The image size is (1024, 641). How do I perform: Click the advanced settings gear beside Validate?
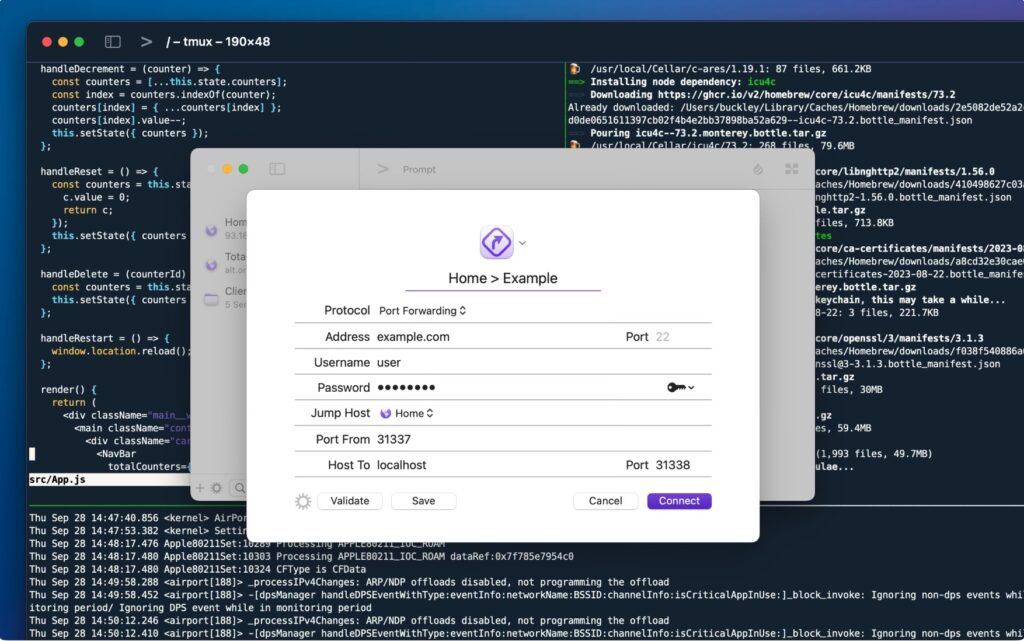302,501
